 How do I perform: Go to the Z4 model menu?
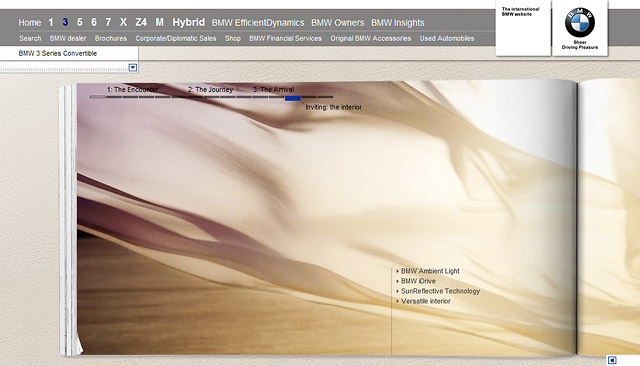coord(141,22)
